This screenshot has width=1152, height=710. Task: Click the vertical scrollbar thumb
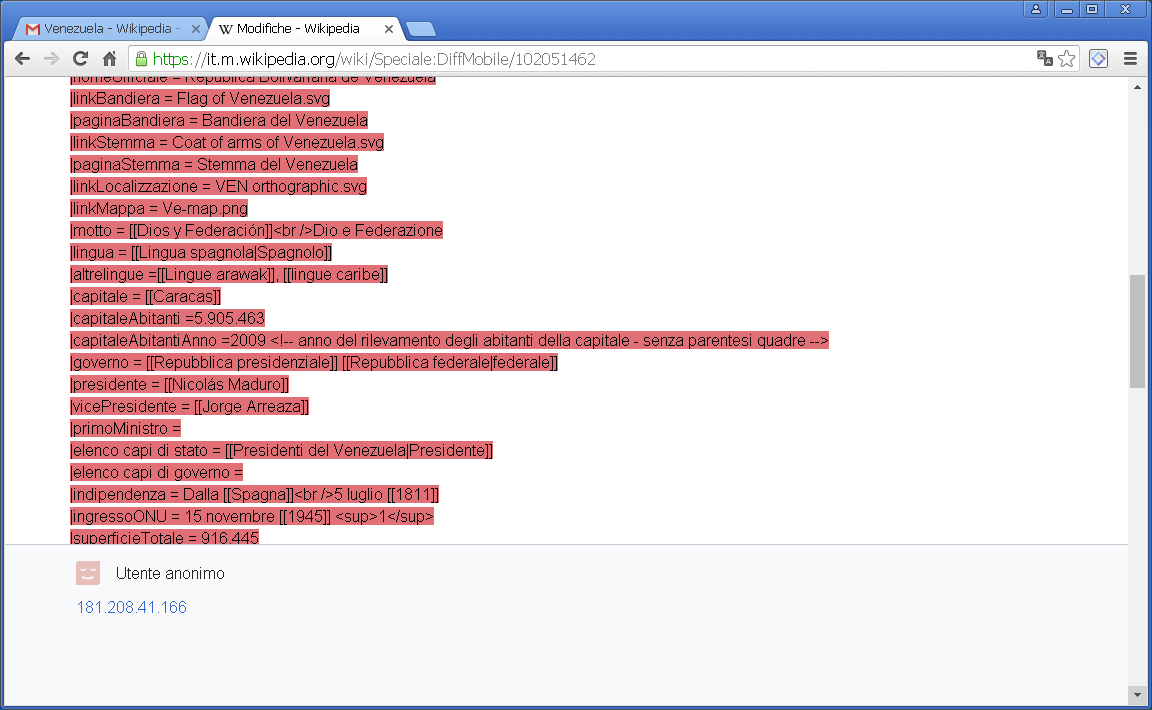pyautogui.click(x=1137, y=330)
